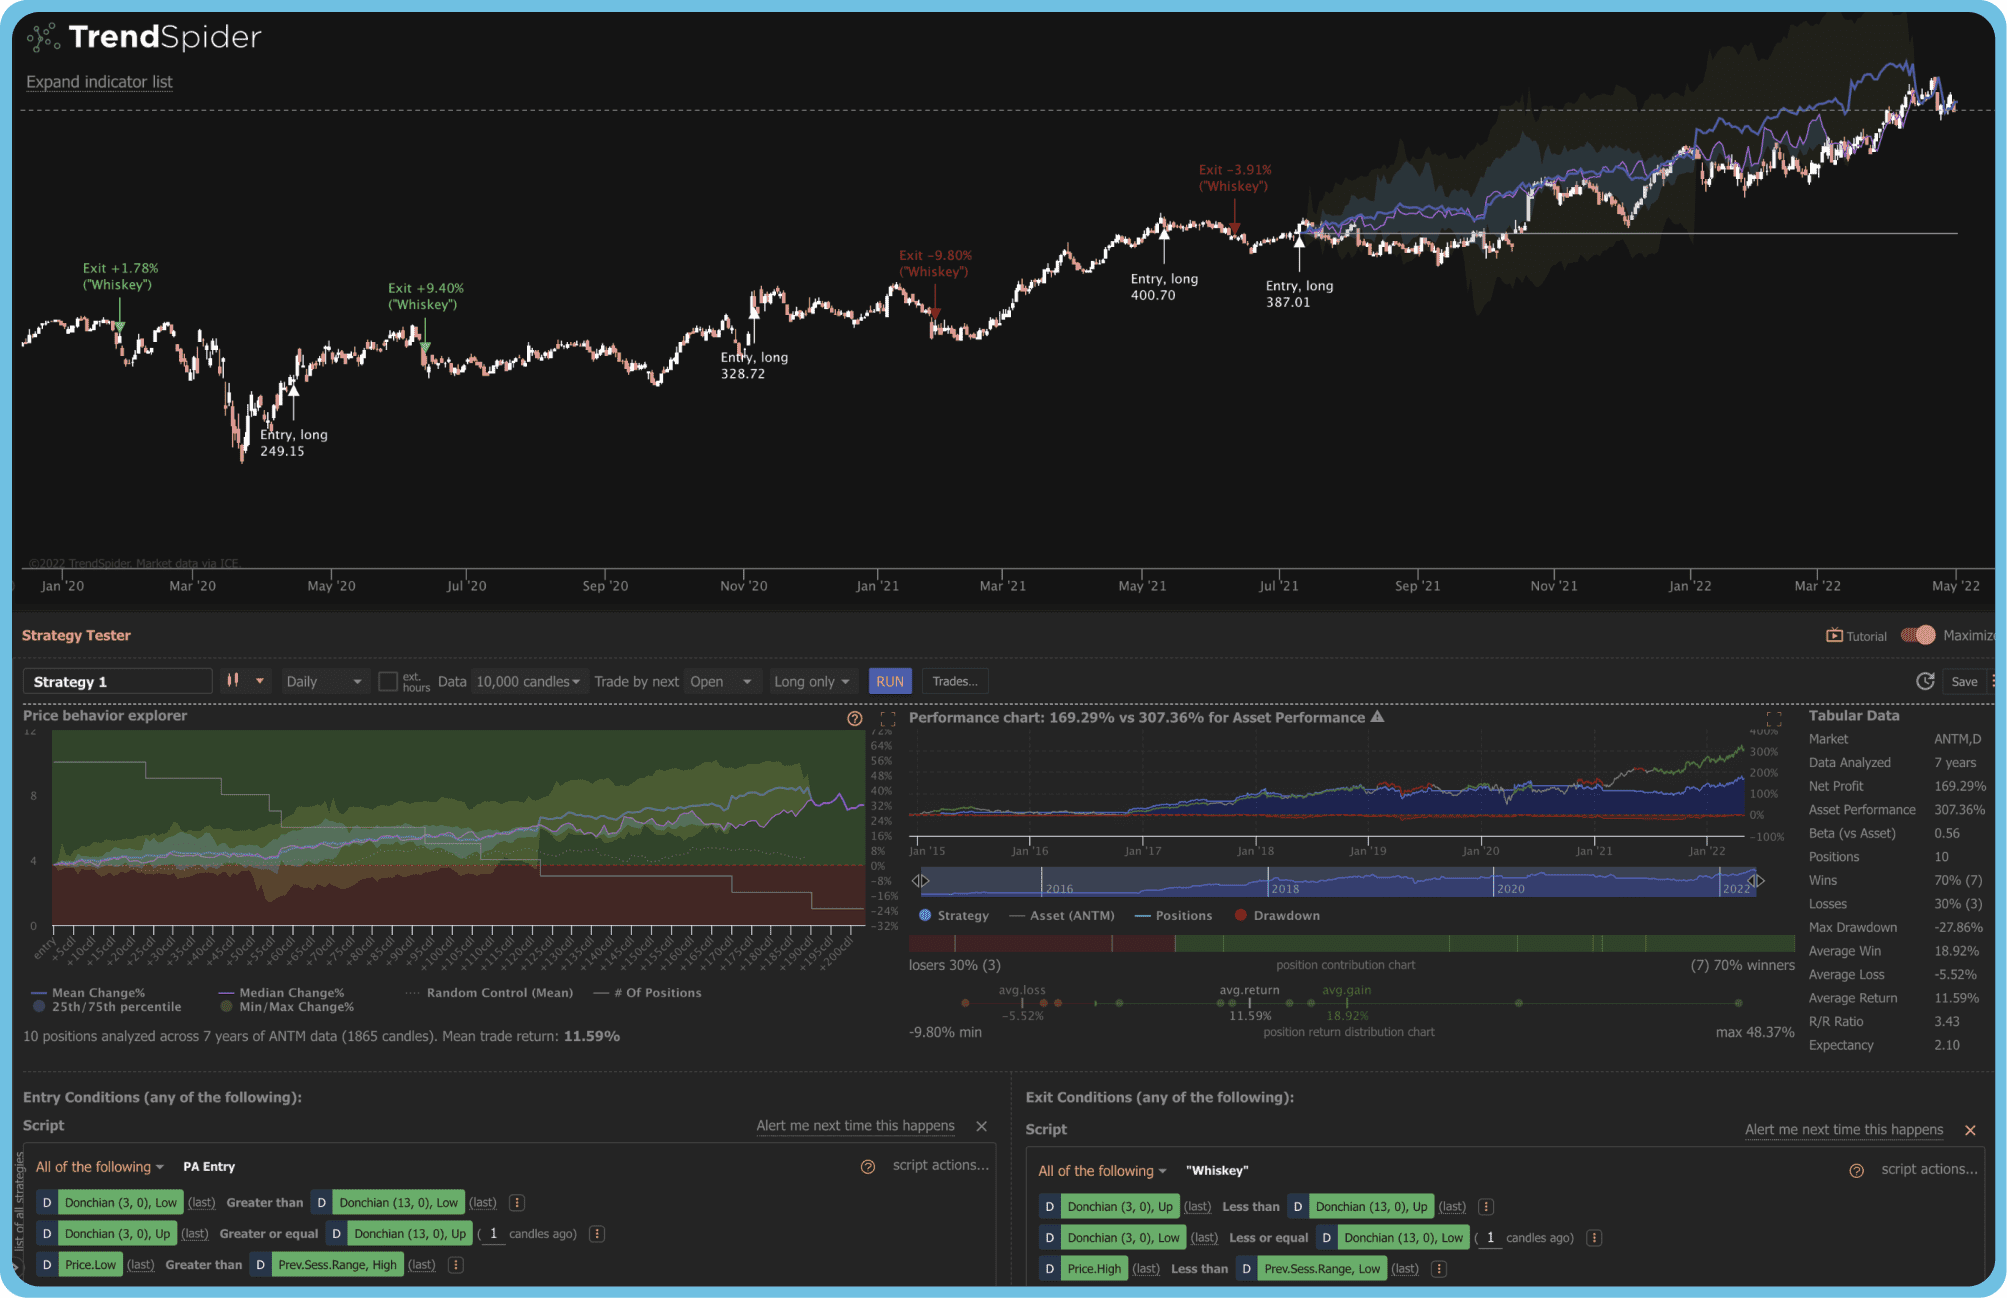Open script actions in the Exit Conditions panel
Viewport: 2007px width, 1298px height.
coord(1928,1169)
